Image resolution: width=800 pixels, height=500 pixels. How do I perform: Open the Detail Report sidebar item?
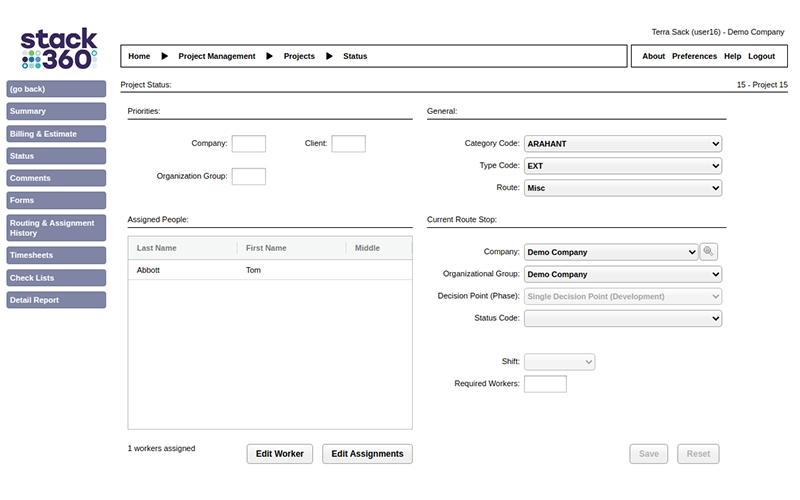[x=56, y=300]
